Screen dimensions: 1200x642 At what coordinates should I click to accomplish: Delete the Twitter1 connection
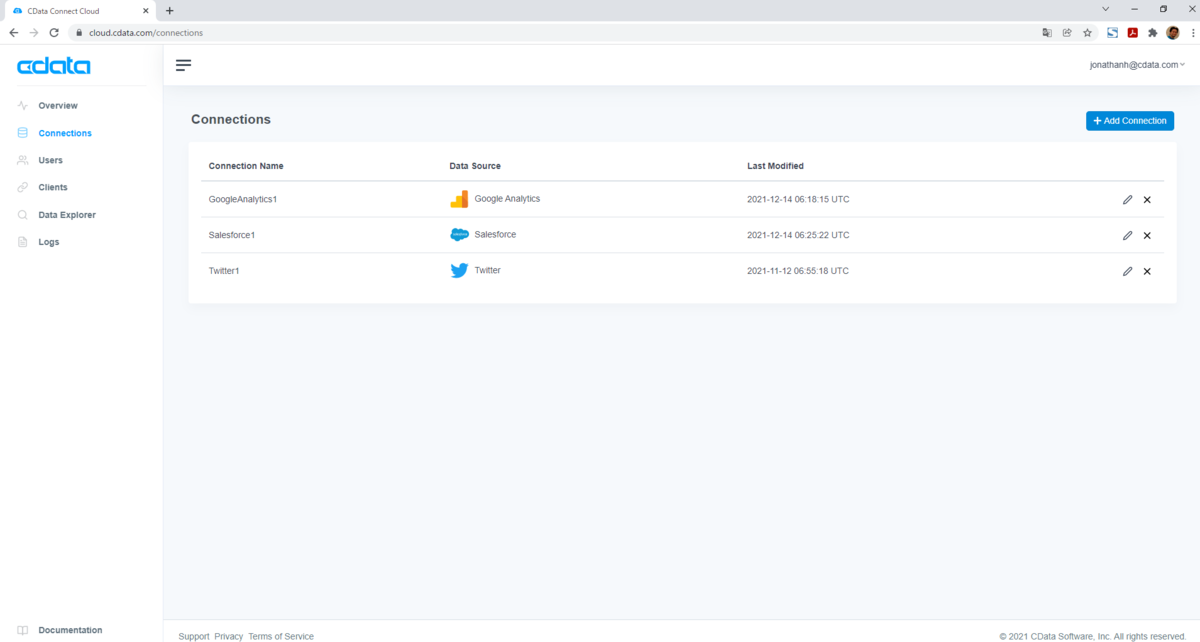(x=1147, y=271)
